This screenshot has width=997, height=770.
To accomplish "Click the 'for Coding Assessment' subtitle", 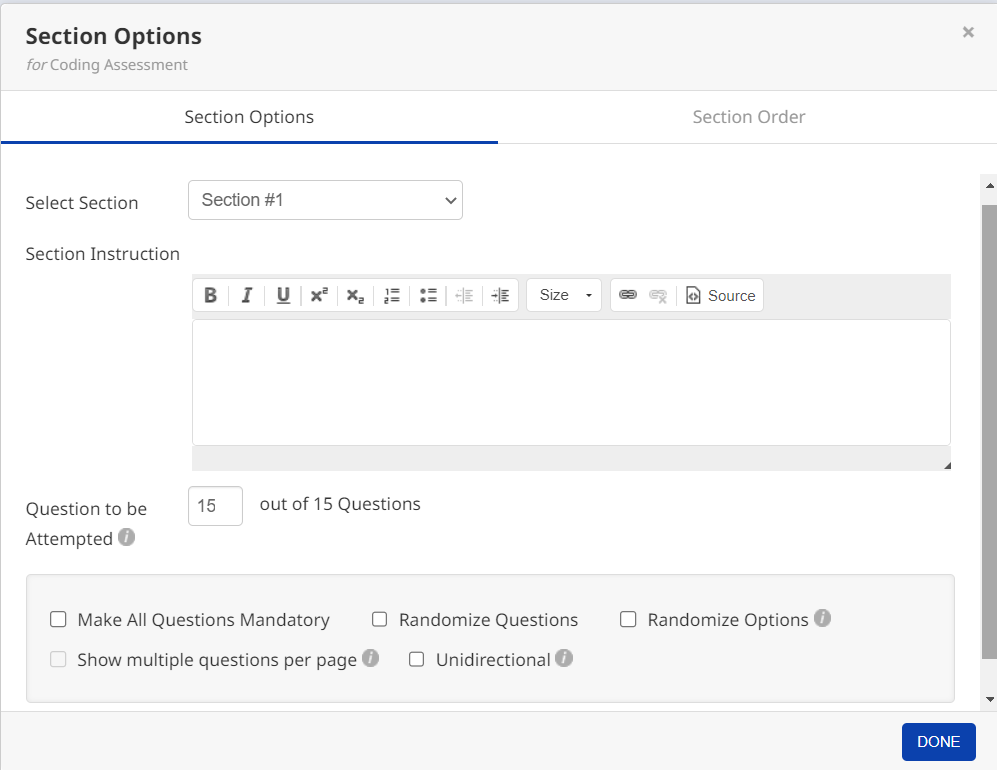I will pyautogui.click(x=107, y=65).
